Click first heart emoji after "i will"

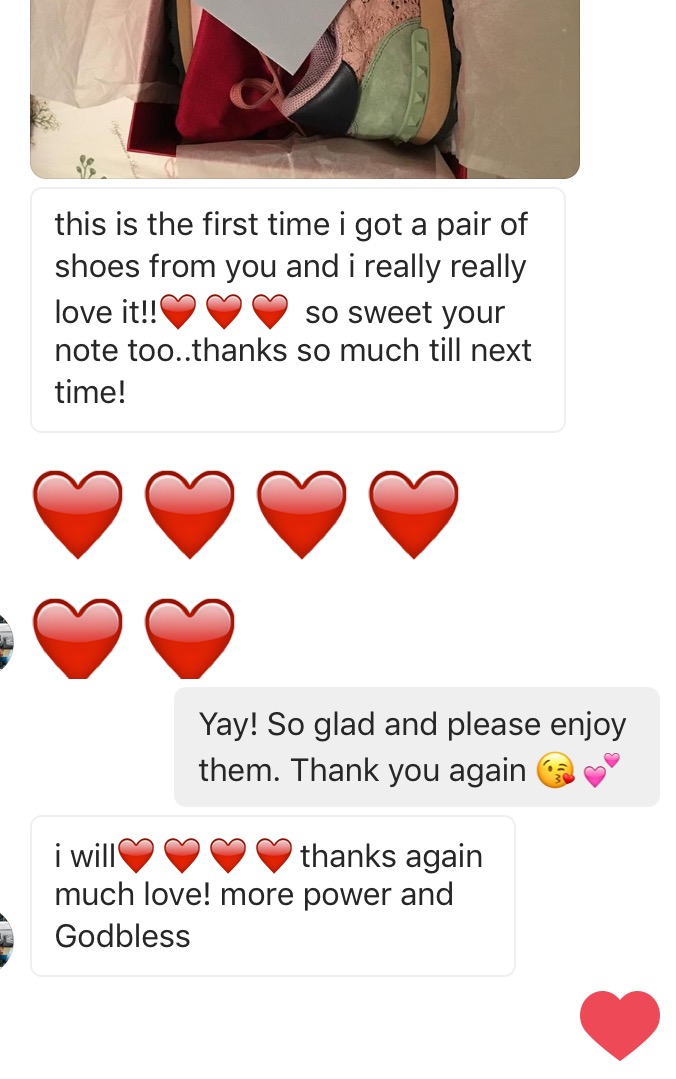click(136, 857)
